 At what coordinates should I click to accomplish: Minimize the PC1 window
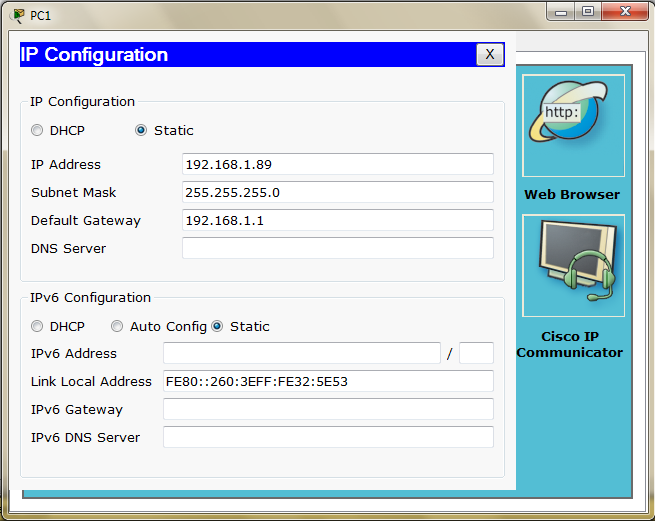(x=561, y=12)
